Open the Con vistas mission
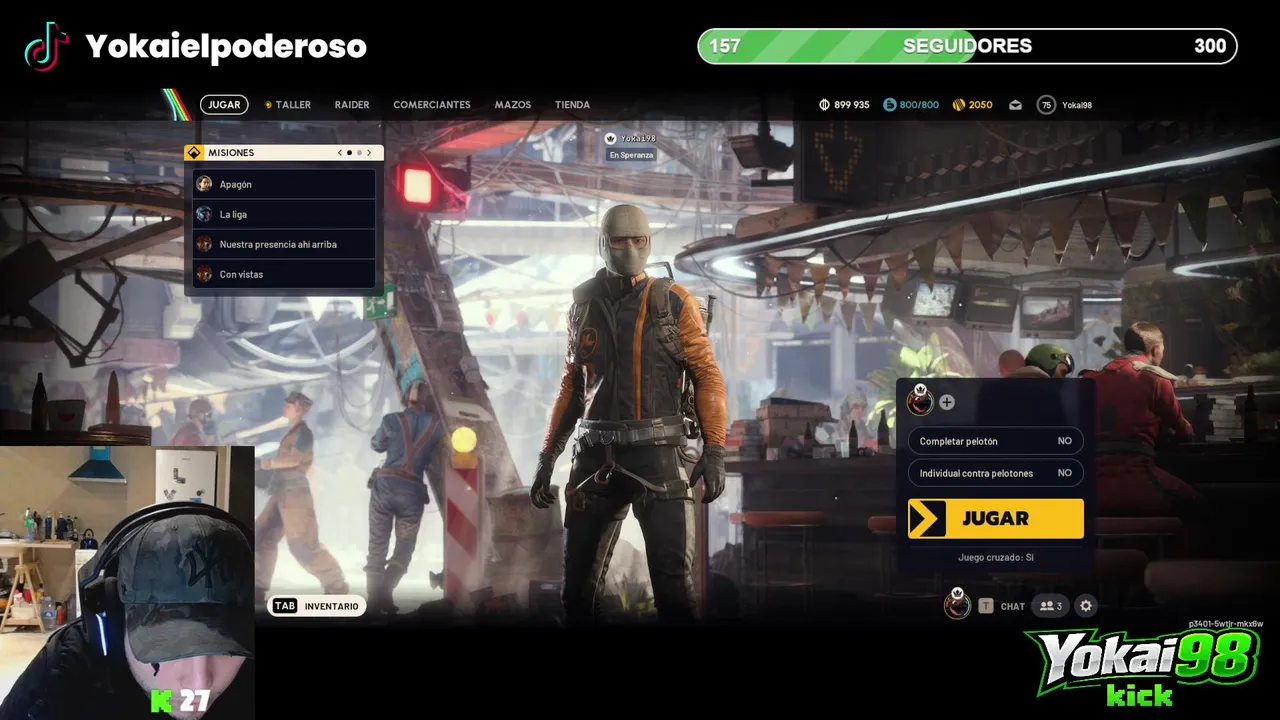The image size is (1280, 720). 284,274
